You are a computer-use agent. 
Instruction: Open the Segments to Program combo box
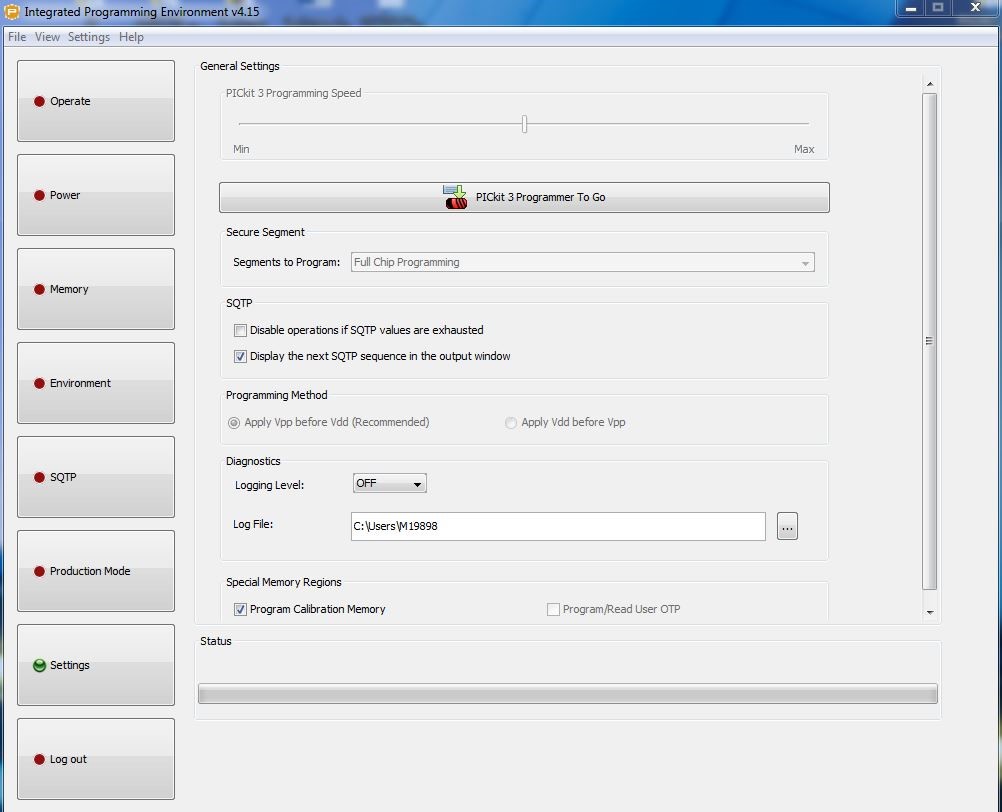[583, 263]
